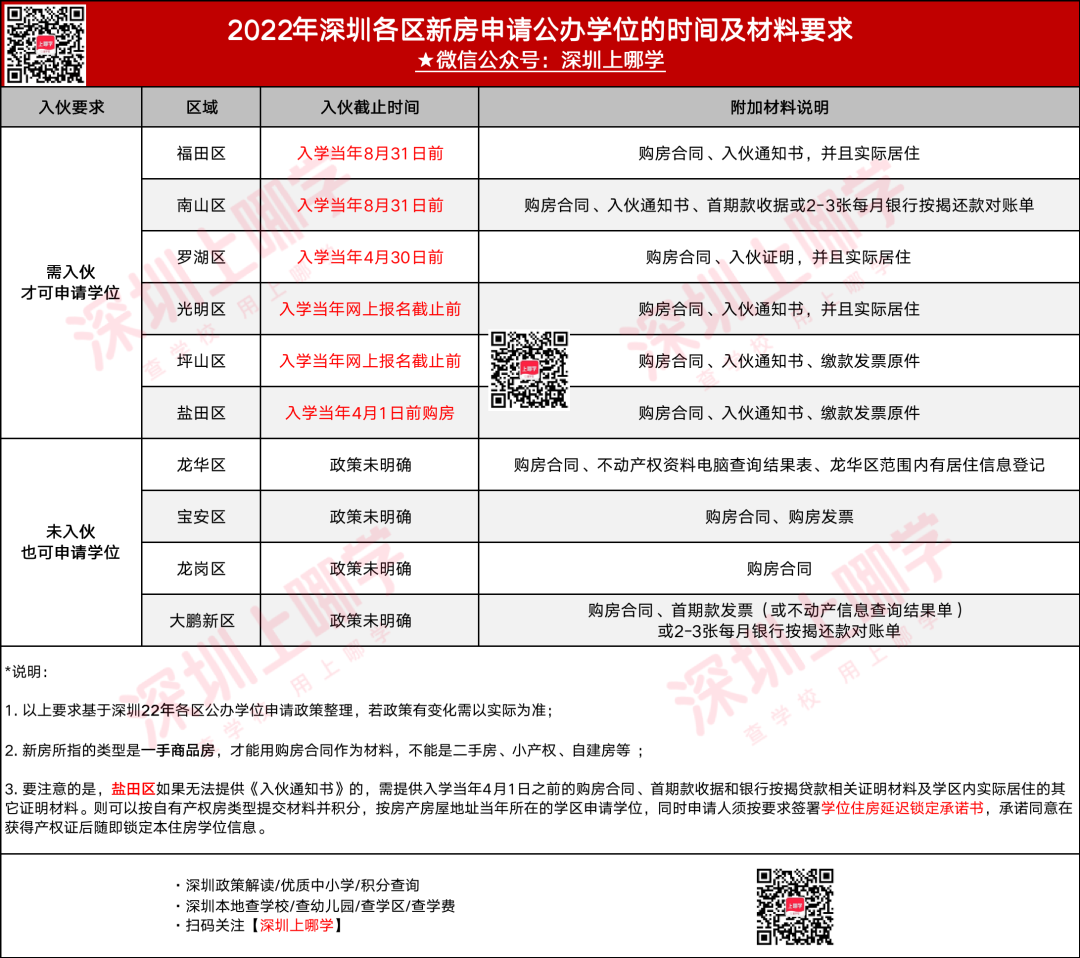1080x958 pixels.
Task: Click 福田区 deadline 入学当年8月31日前
Action: (370, 154)
